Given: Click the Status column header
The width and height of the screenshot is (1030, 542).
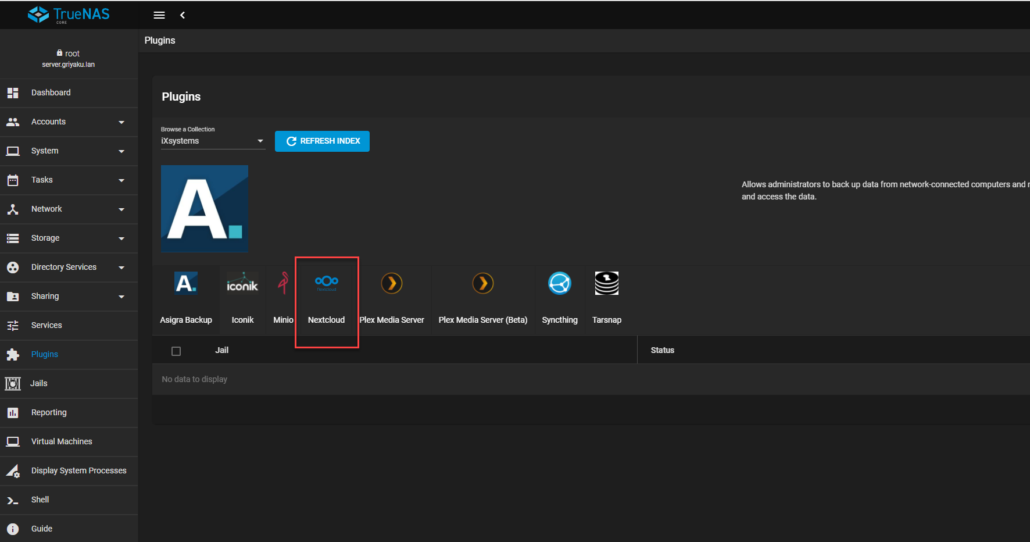Looking at the screenshot, I should (x=662, y=350).
